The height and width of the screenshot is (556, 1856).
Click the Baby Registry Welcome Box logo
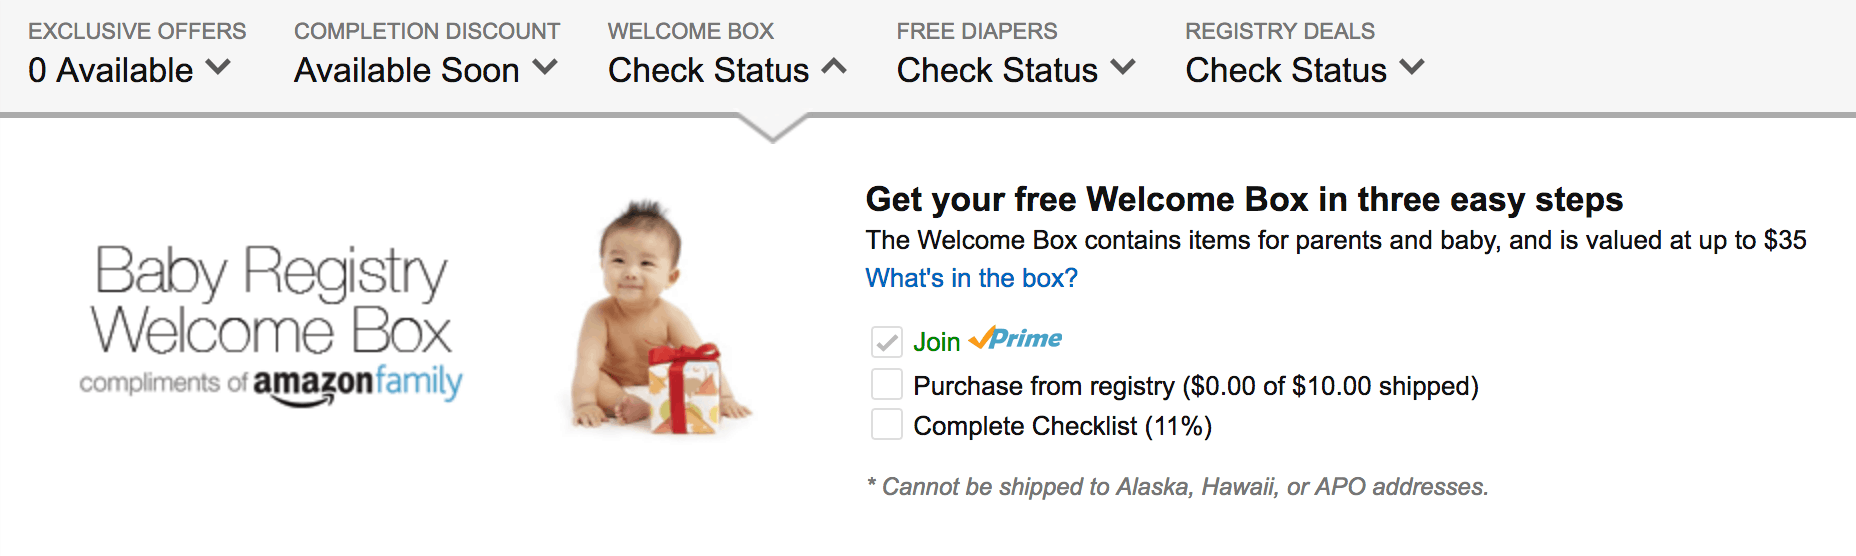[x=271, y=300]
